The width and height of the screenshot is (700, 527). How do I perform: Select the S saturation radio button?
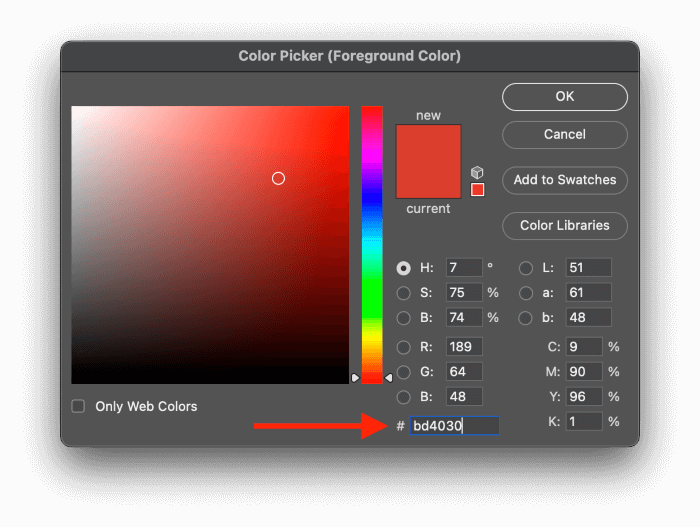click(x=404, y=293)
